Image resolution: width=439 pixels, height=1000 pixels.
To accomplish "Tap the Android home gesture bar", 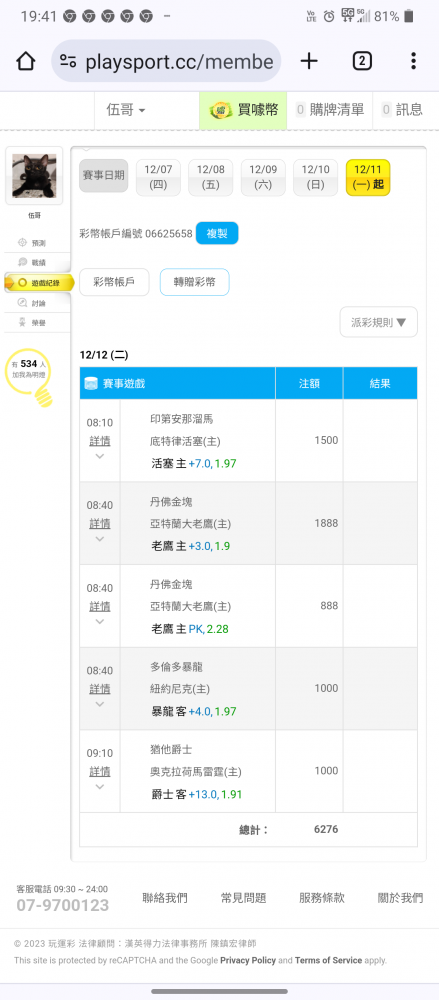I will tap(220, 991).
